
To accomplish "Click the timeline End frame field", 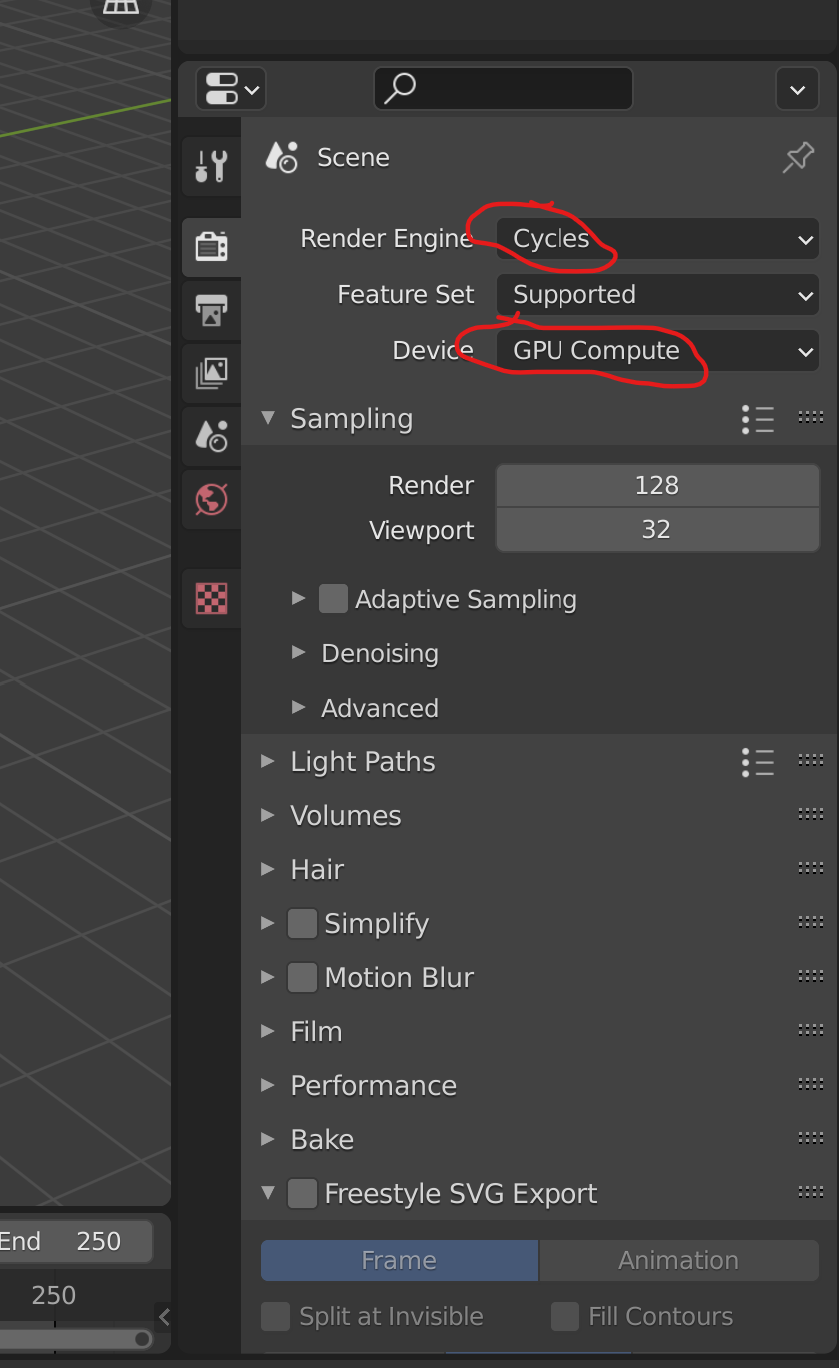I will click(76, 1241).
